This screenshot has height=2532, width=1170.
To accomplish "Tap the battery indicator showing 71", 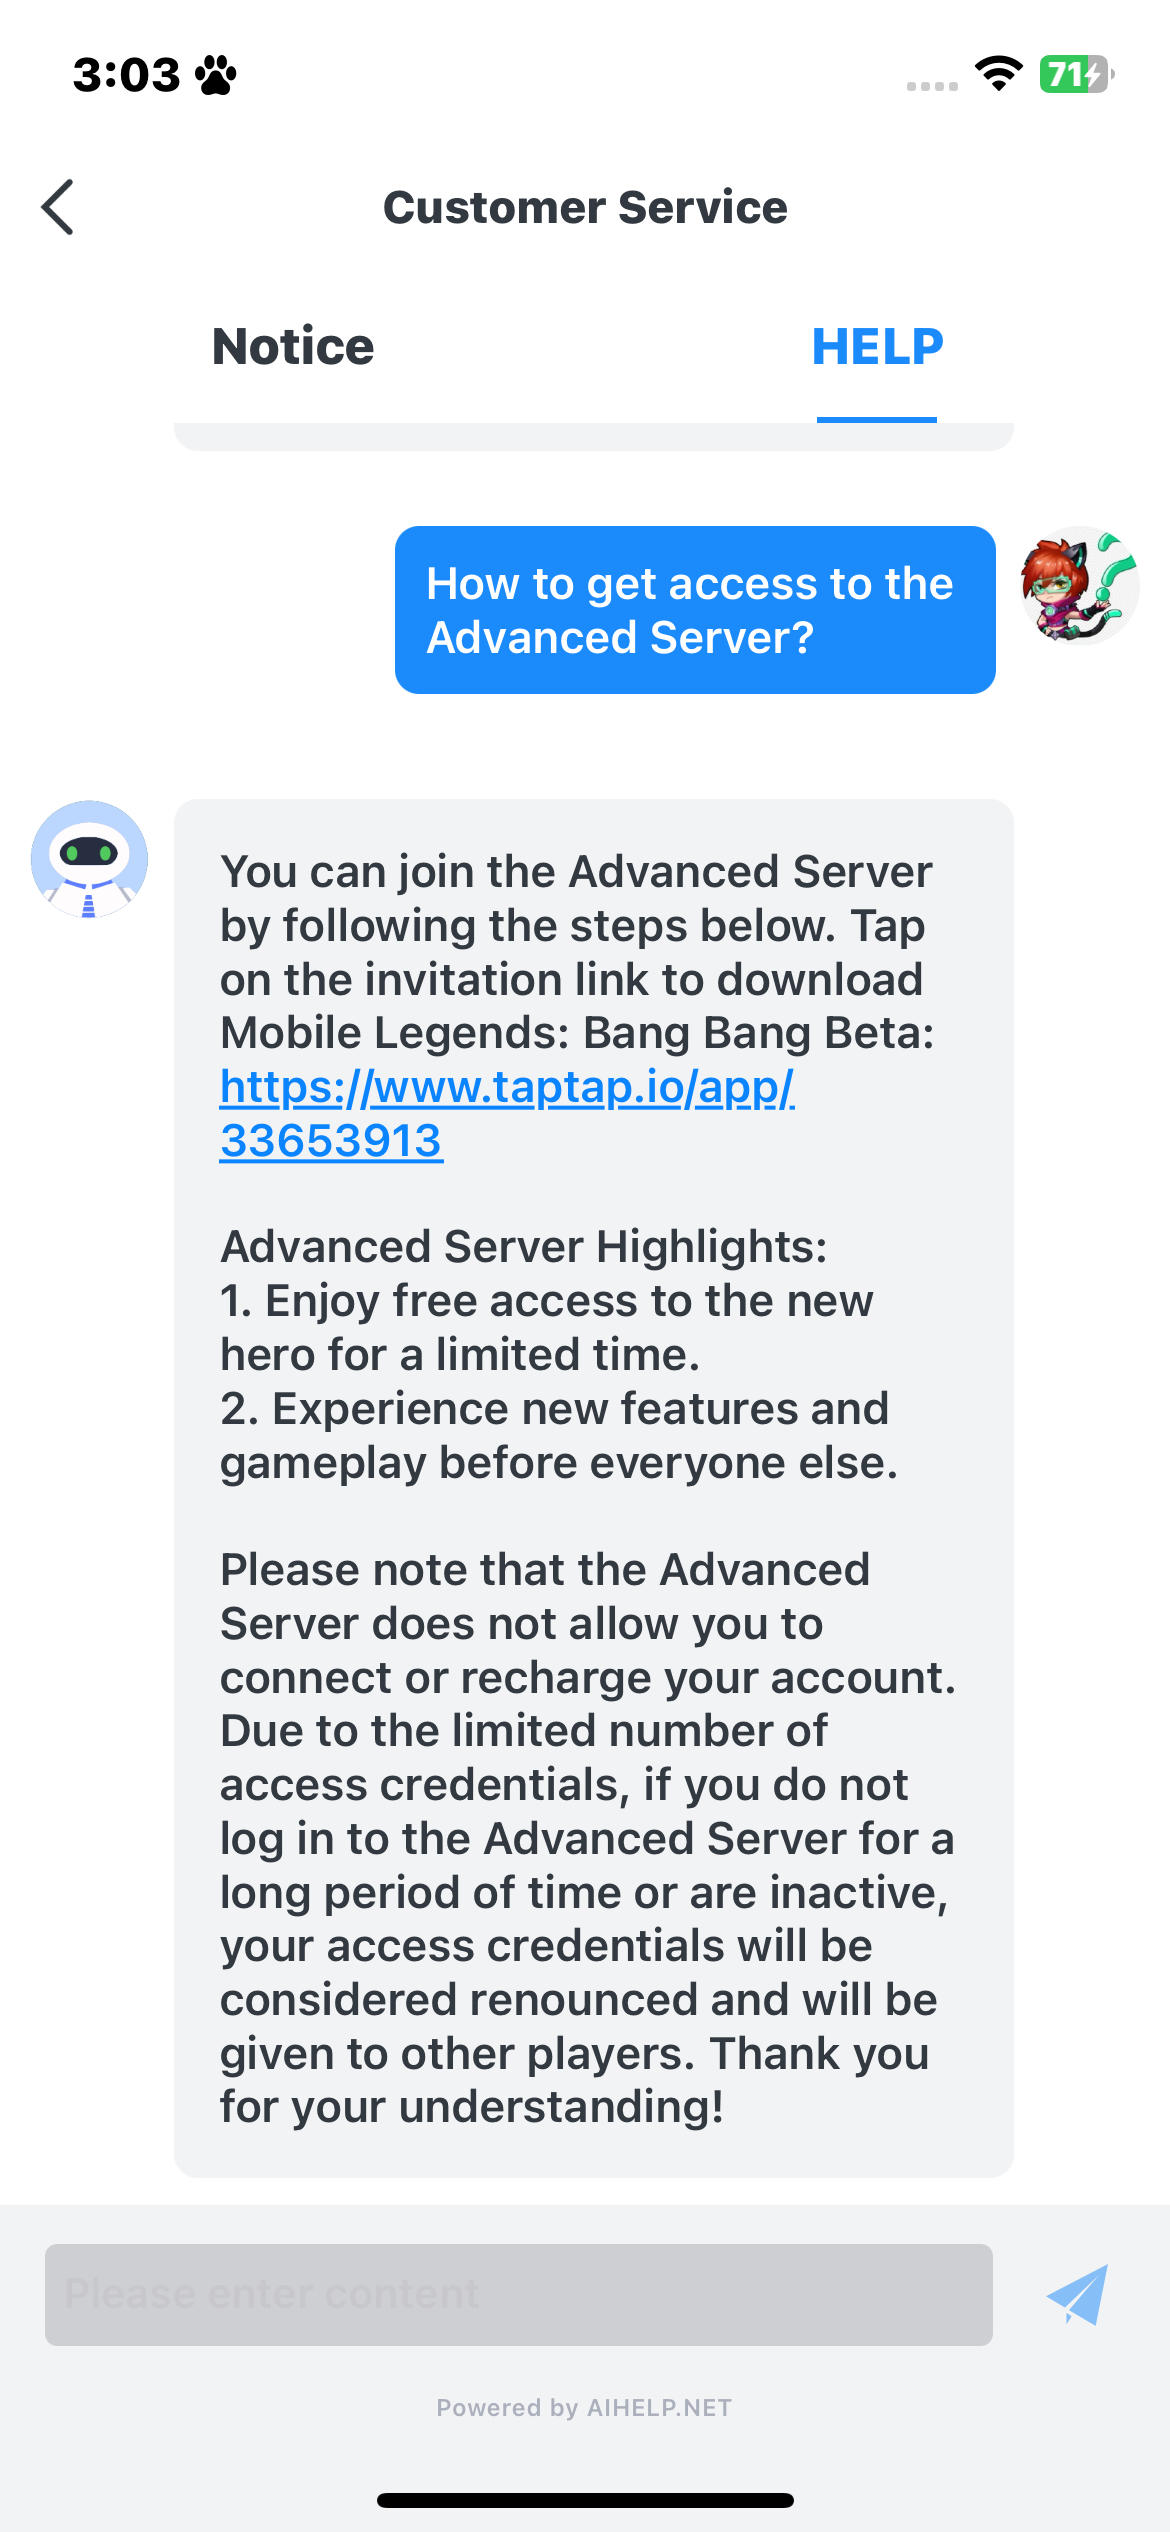I will [1076, 74].
